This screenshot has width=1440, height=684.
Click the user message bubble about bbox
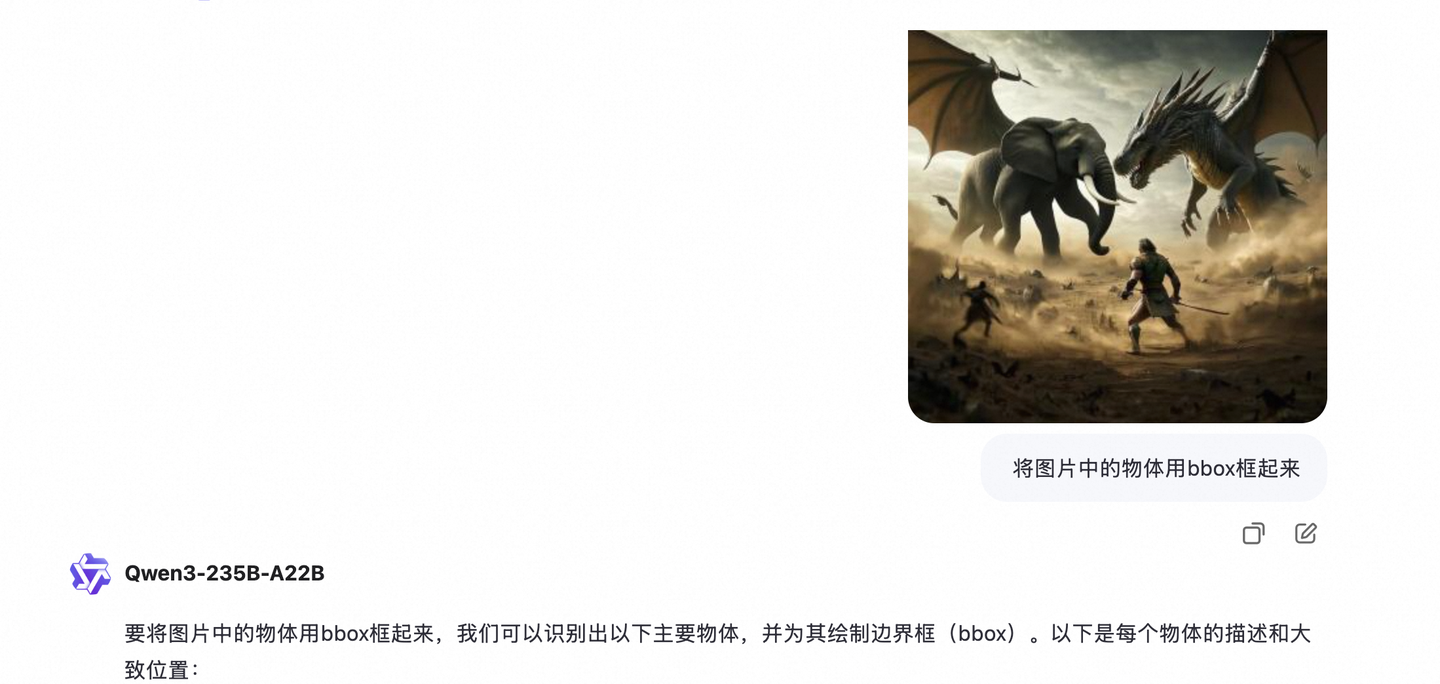1154,468
